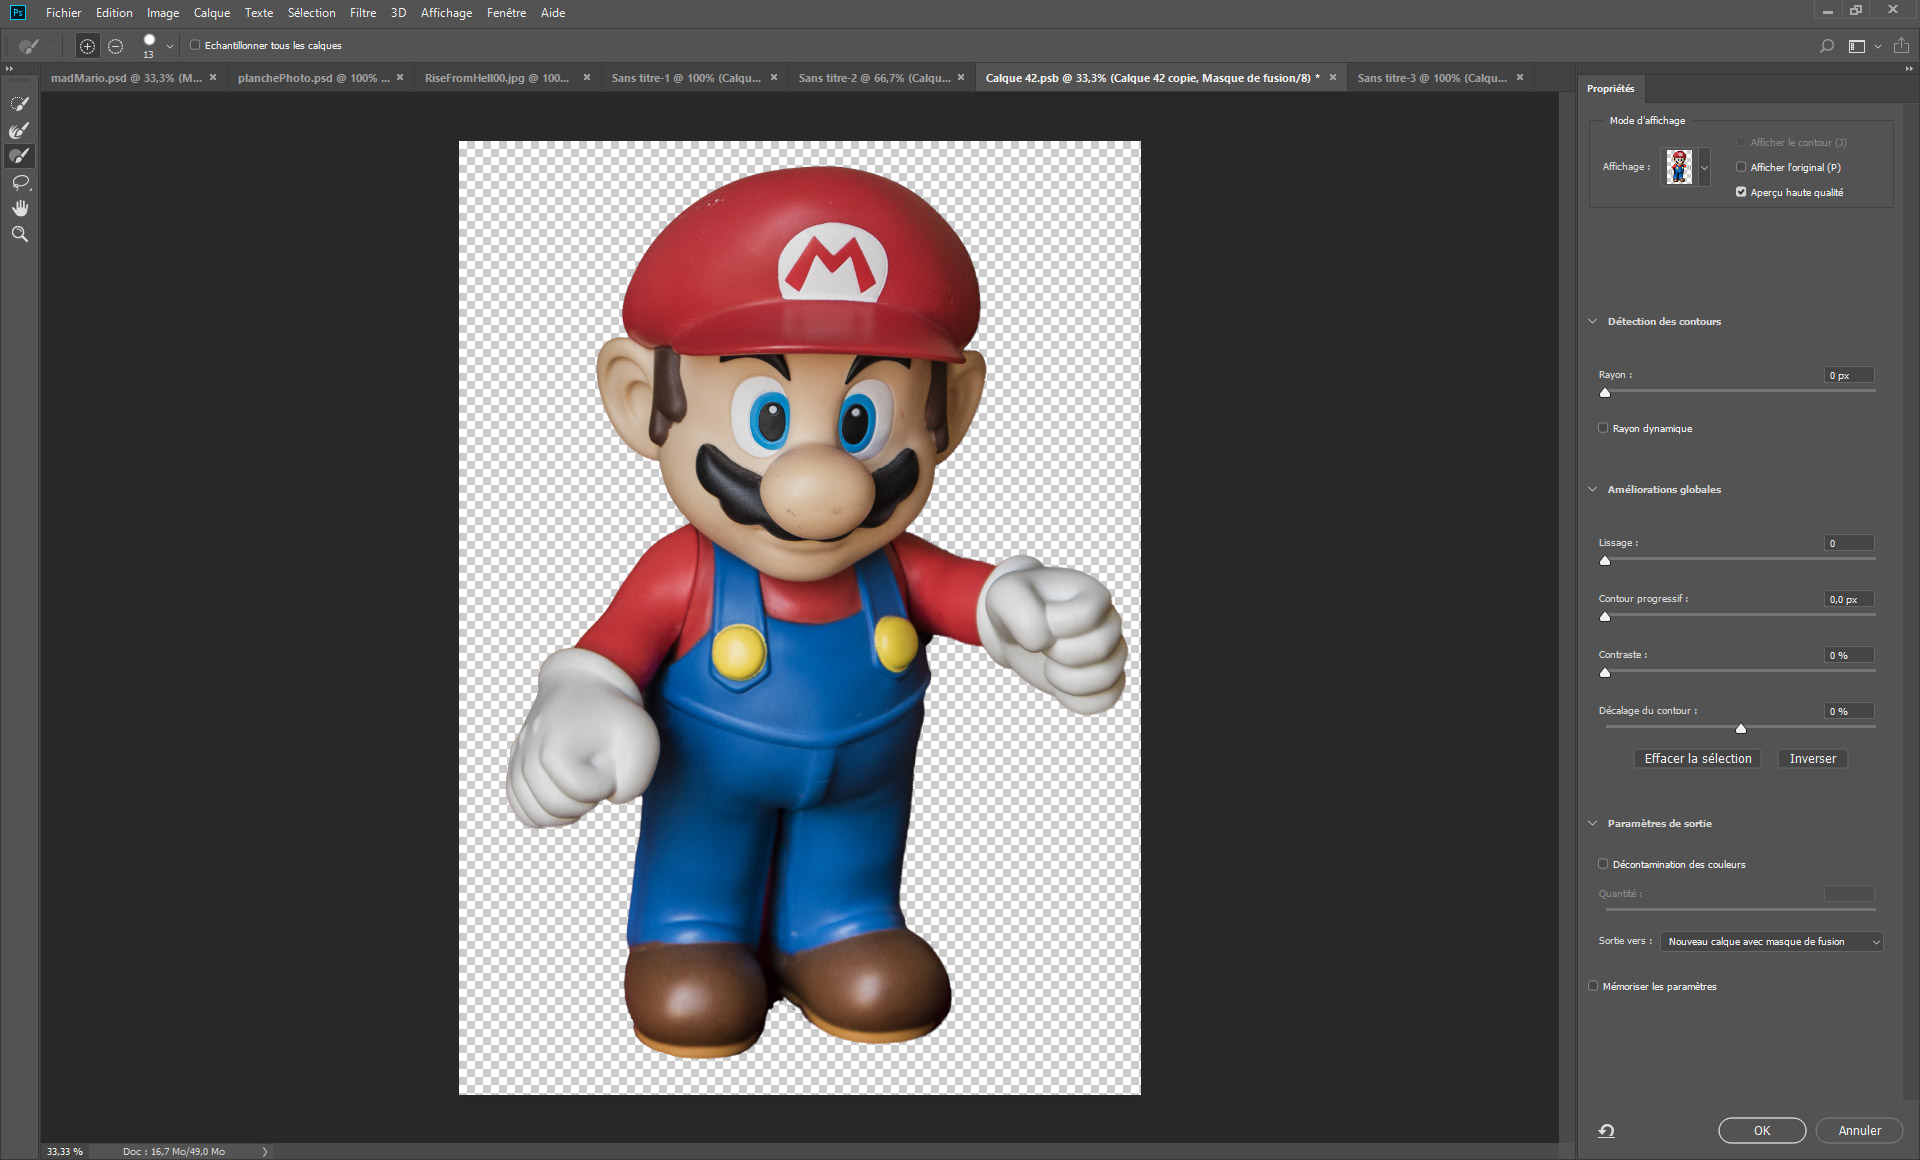The height and width of the screenshot is (1160, 1920).
Task: Disable Aperçu haute qualité checkbox
Action: [1741, 192]
